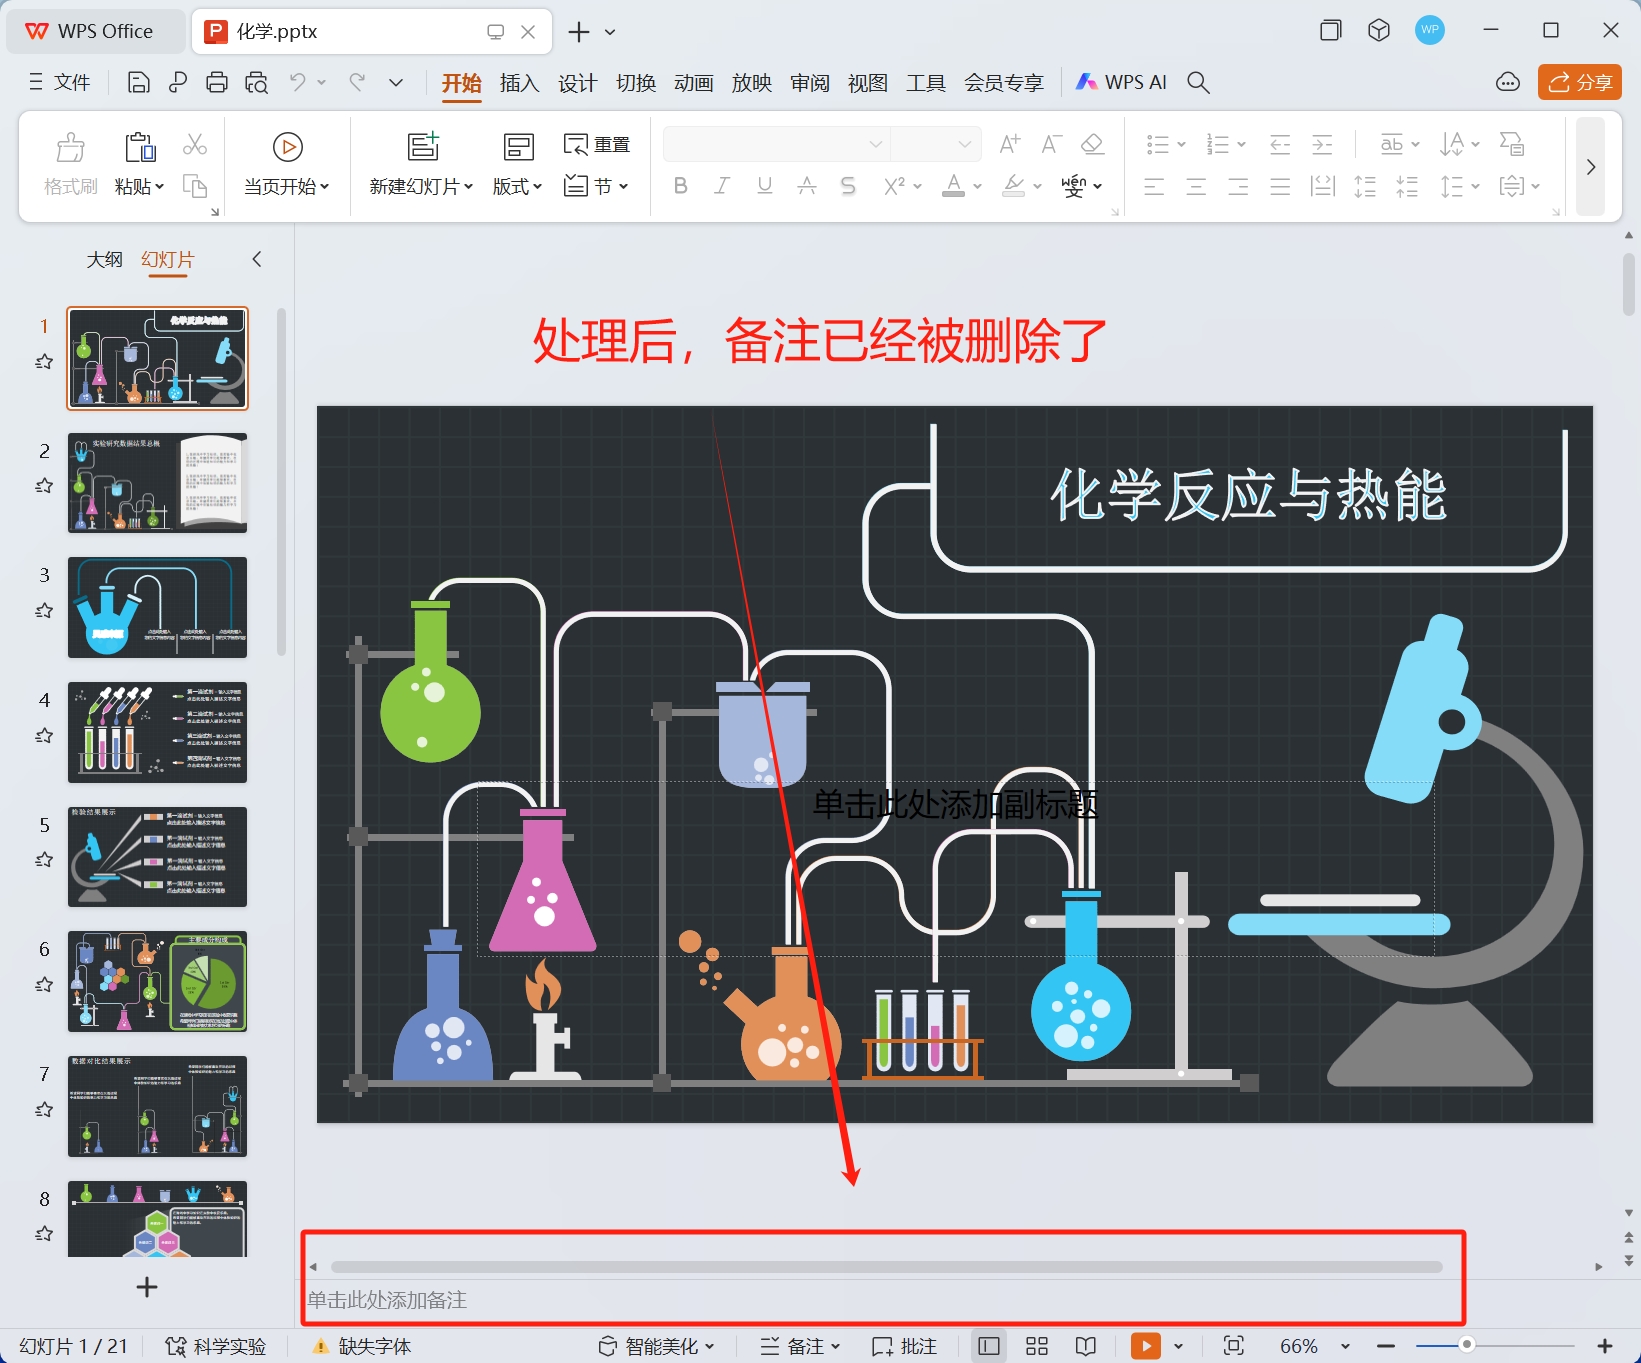This screenshot has width=1641, height=1363.
Task: Click the 重置 reset slide icon
Action: tap(597, 143)
